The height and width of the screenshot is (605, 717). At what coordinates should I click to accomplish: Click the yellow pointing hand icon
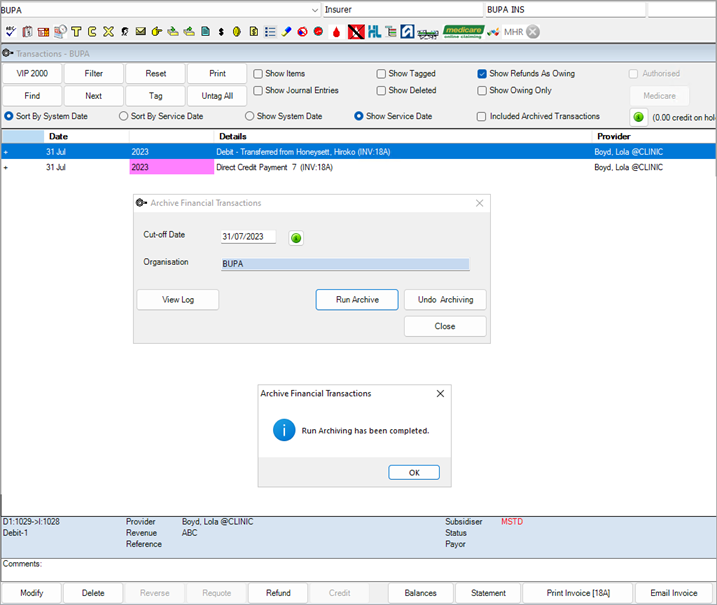point(156,32)
